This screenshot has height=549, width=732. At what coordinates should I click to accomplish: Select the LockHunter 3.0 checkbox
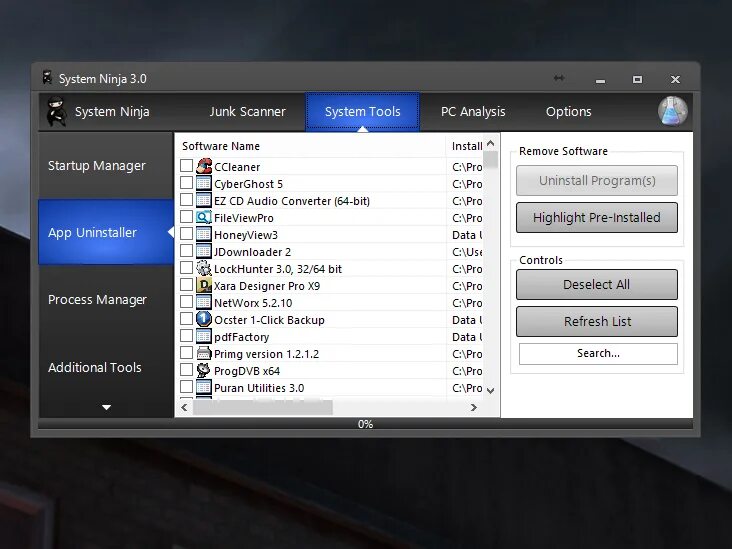(187, 267)
